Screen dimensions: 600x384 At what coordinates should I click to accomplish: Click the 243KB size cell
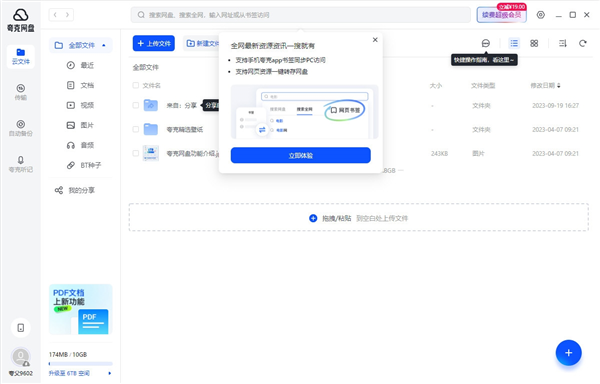point(439,153)
